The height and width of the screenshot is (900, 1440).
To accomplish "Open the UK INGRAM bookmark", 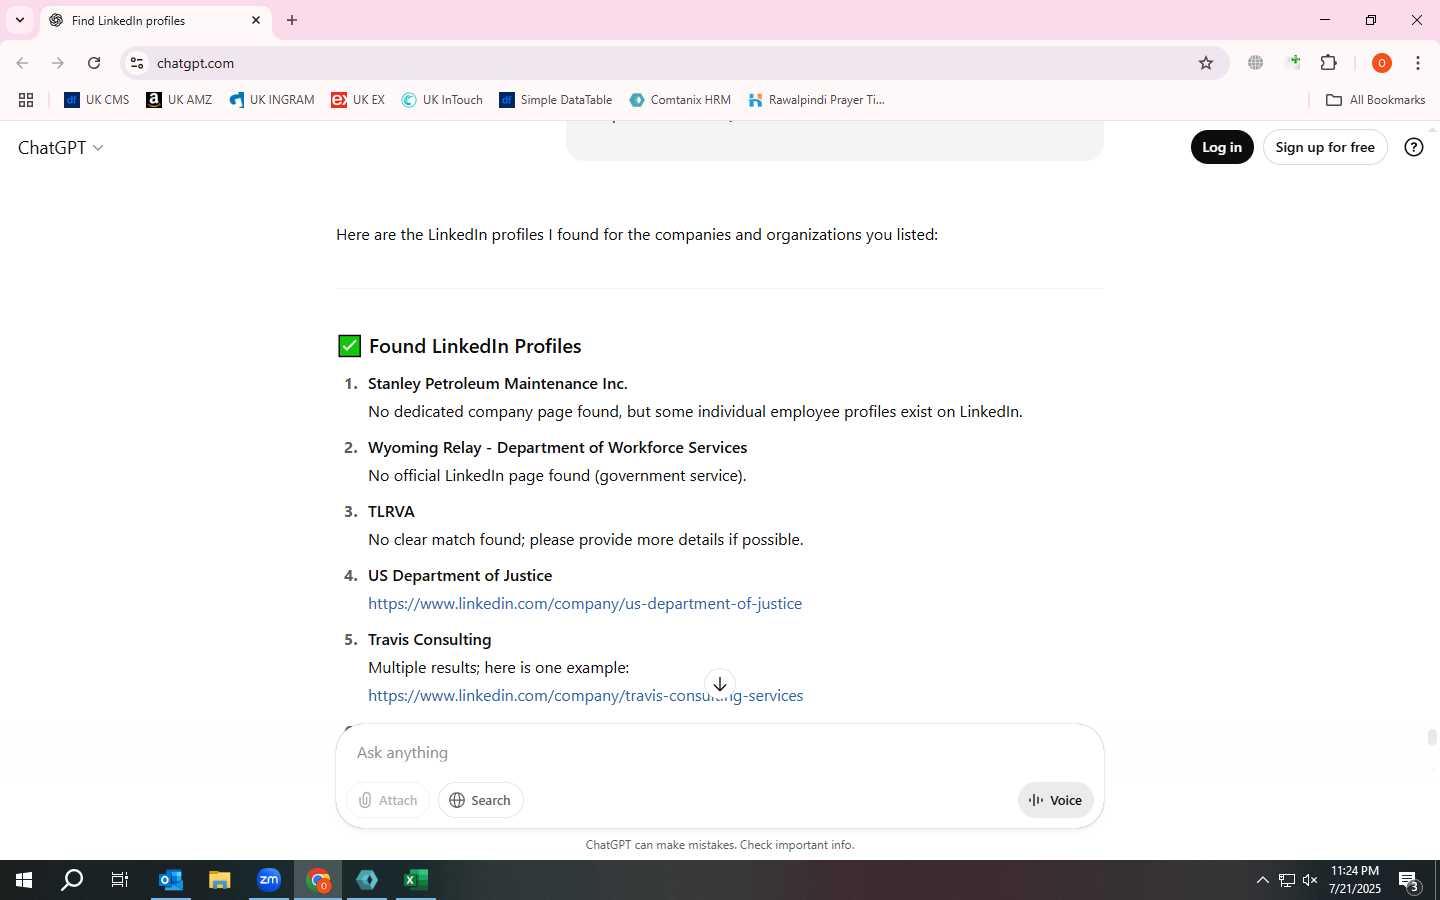I will click(272, 100).
